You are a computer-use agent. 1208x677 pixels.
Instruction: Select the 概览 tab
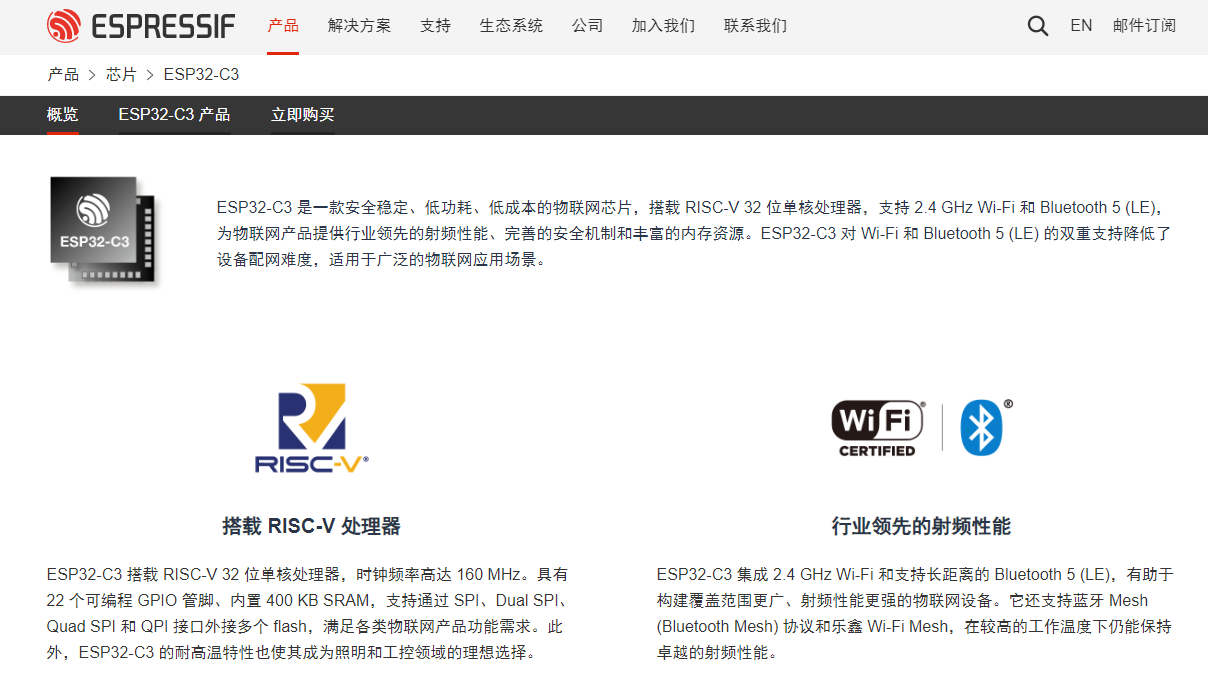(63, 115)
